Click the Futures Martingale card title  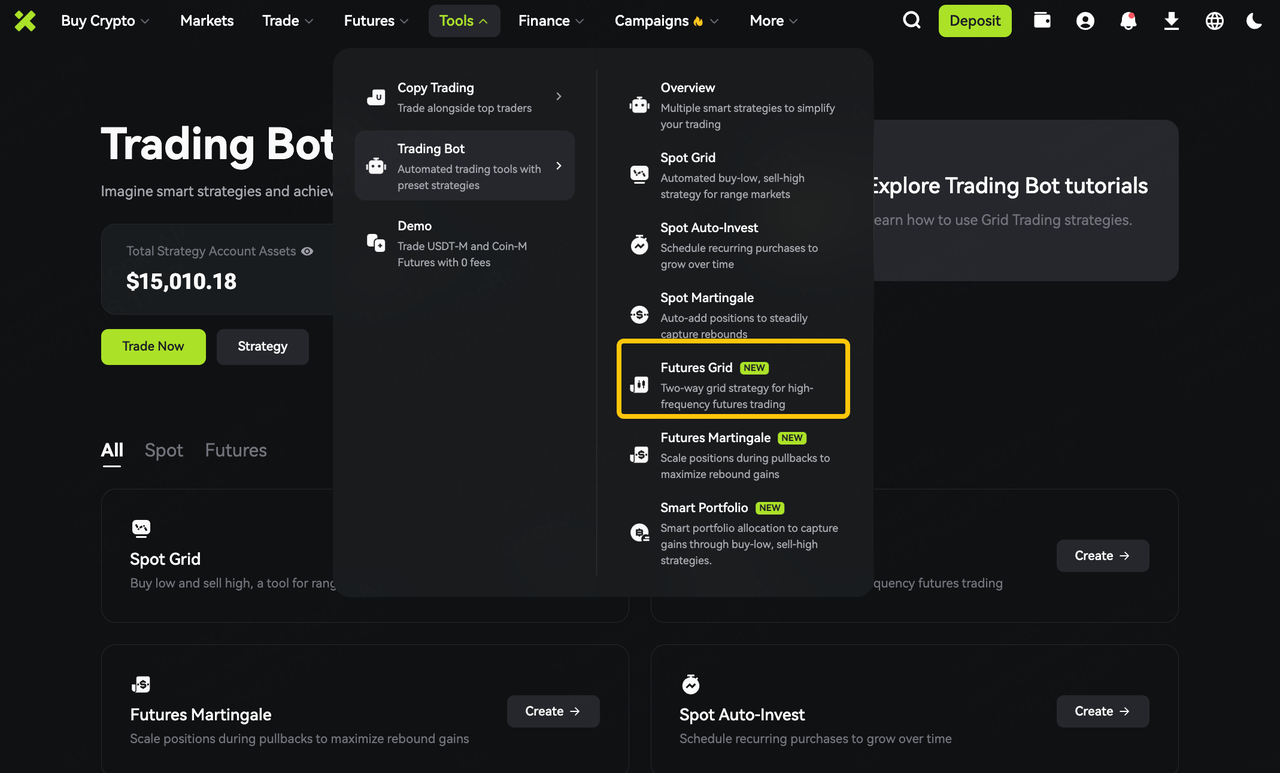click(x=201, y=714)
